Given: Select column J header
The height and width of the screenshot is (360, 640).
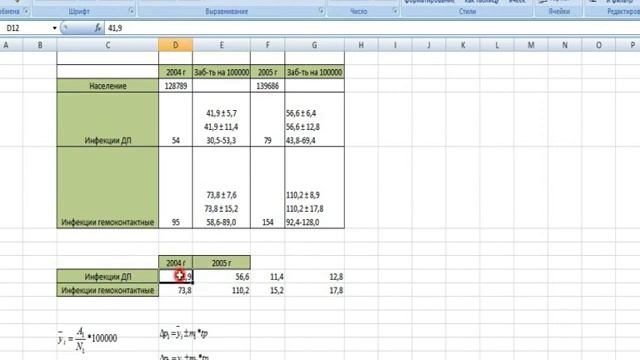Looking at the screenshot, I should click(429, 45).
